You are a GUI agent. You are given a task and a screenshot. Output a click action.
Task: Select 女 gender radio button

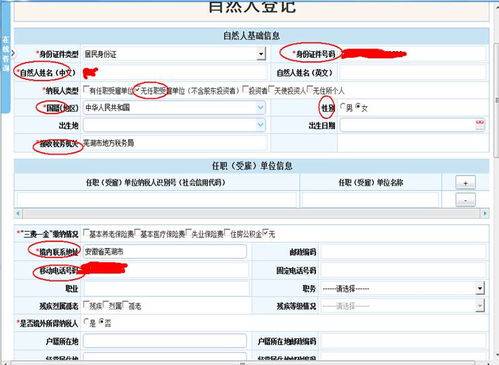358,107
